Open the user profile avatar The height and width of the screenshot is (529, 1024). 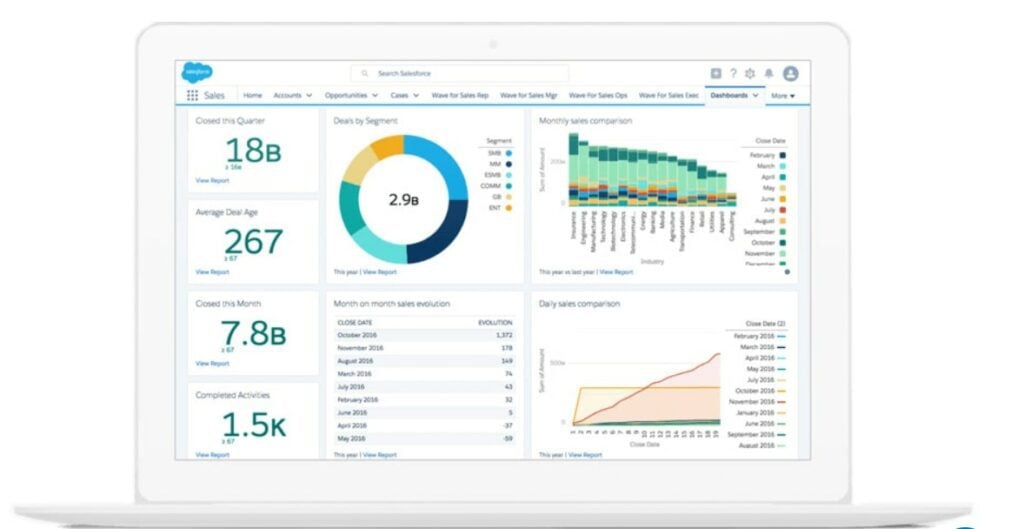click(x=791, y=74)
